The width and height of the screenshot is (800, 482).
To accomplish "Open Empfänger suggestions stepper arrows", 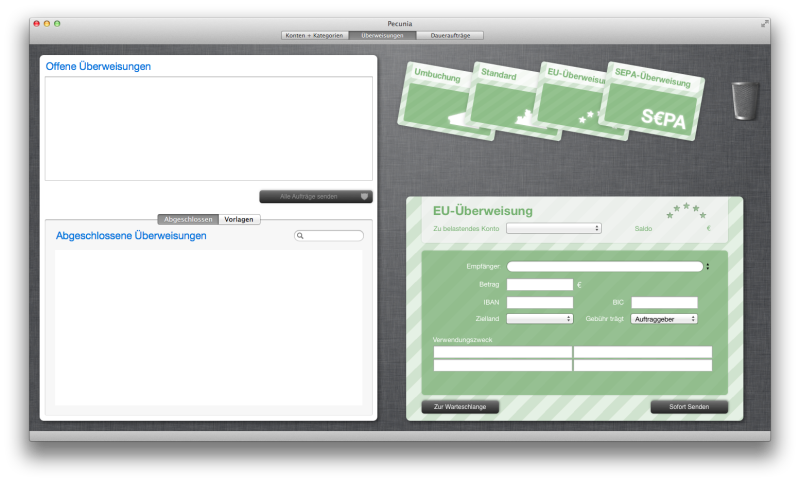I will click(708, 267).
